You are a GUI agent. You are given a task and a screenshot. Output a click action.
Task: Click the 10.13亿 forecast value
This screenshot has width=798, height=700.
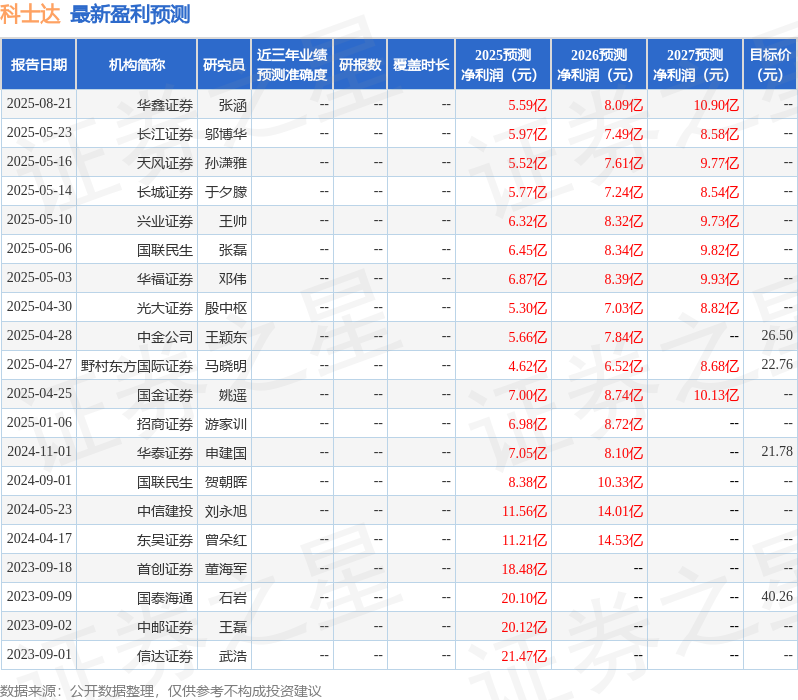pyautogui.click(x=716, y=396)
